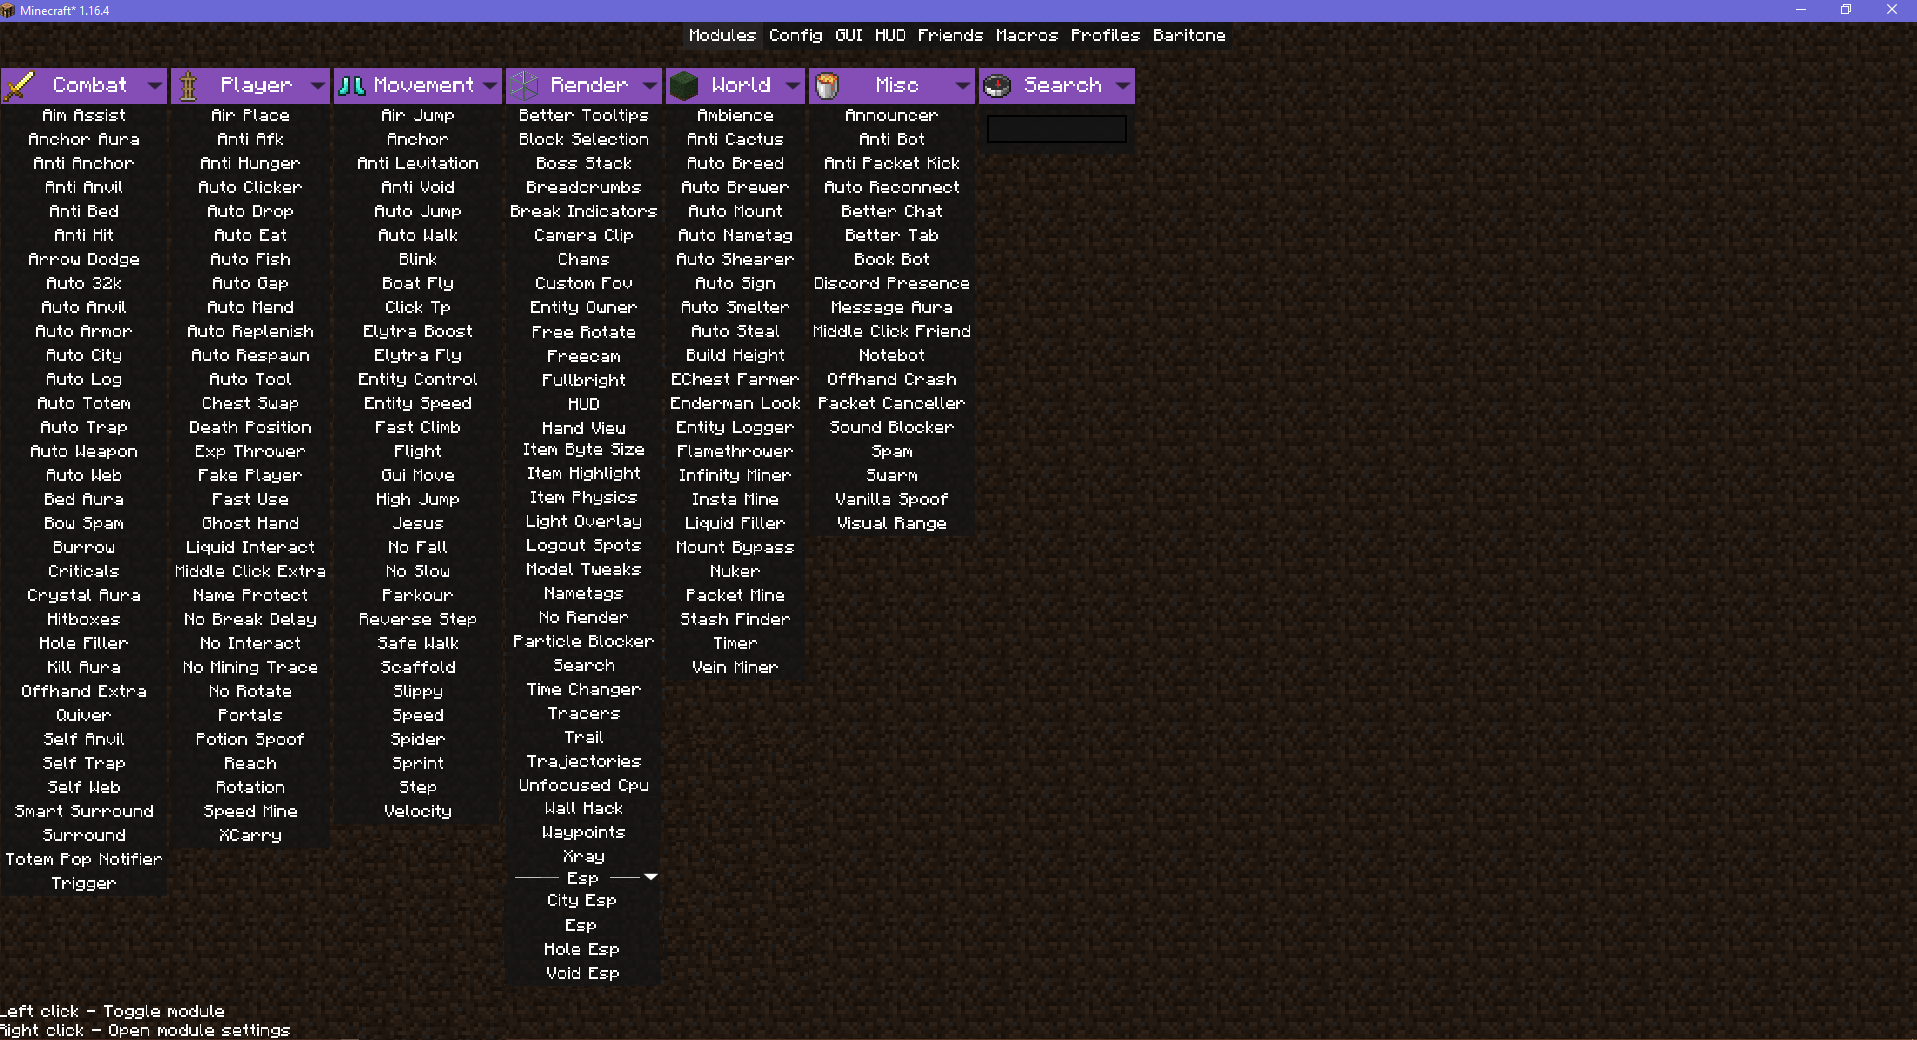Viewport: 1917px width, 1040px height.
Task: Click the Render category glass icon
Action: click(523, 86)
